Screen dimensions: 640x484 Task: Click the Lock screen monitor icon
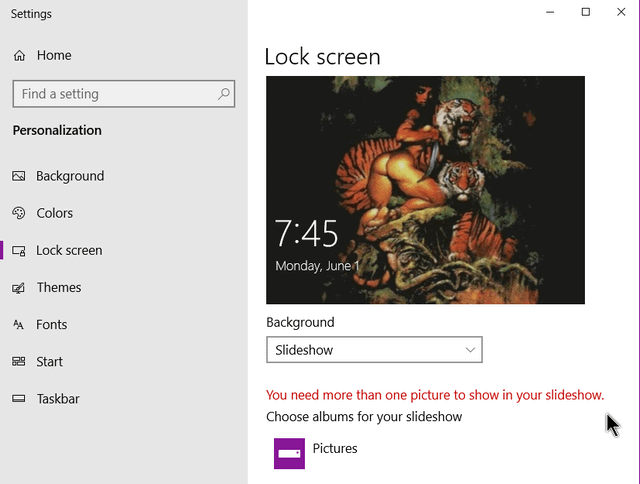(19, 251)
